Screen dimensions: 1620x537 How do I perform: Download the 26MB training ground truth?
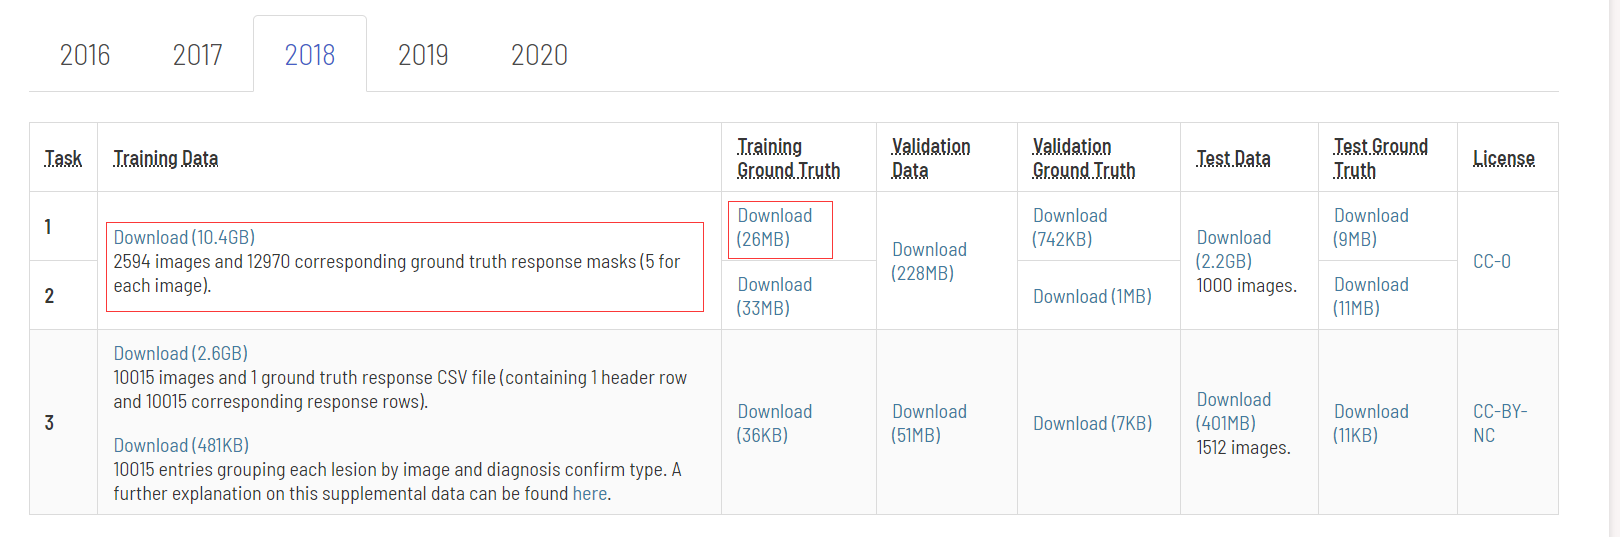pos(774,216)
